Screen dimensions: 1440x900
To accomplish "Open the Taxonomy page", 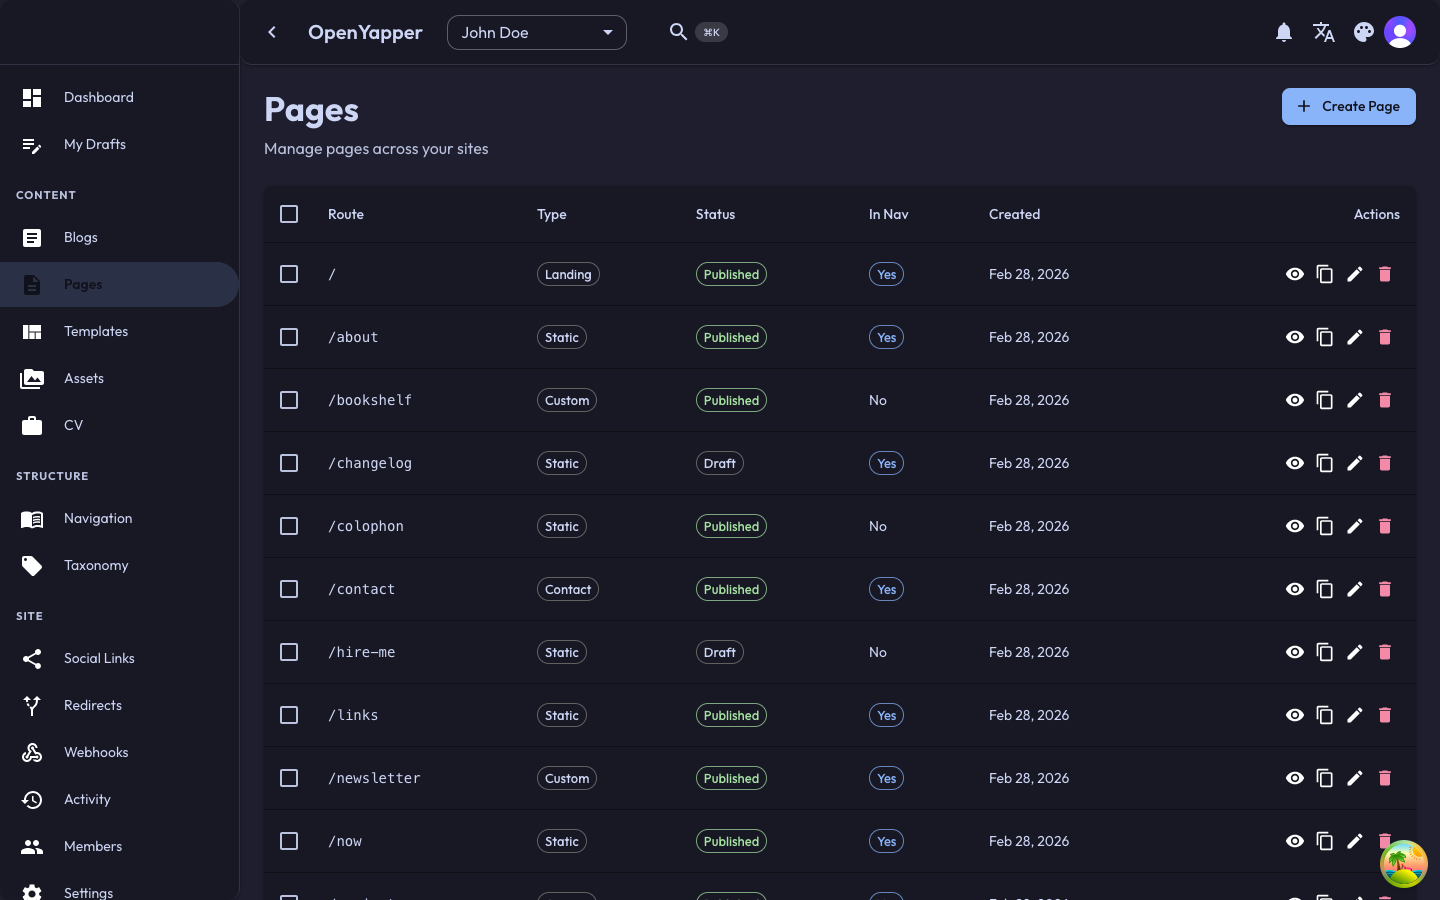I will pyautogui.click(x=96, y=565).
